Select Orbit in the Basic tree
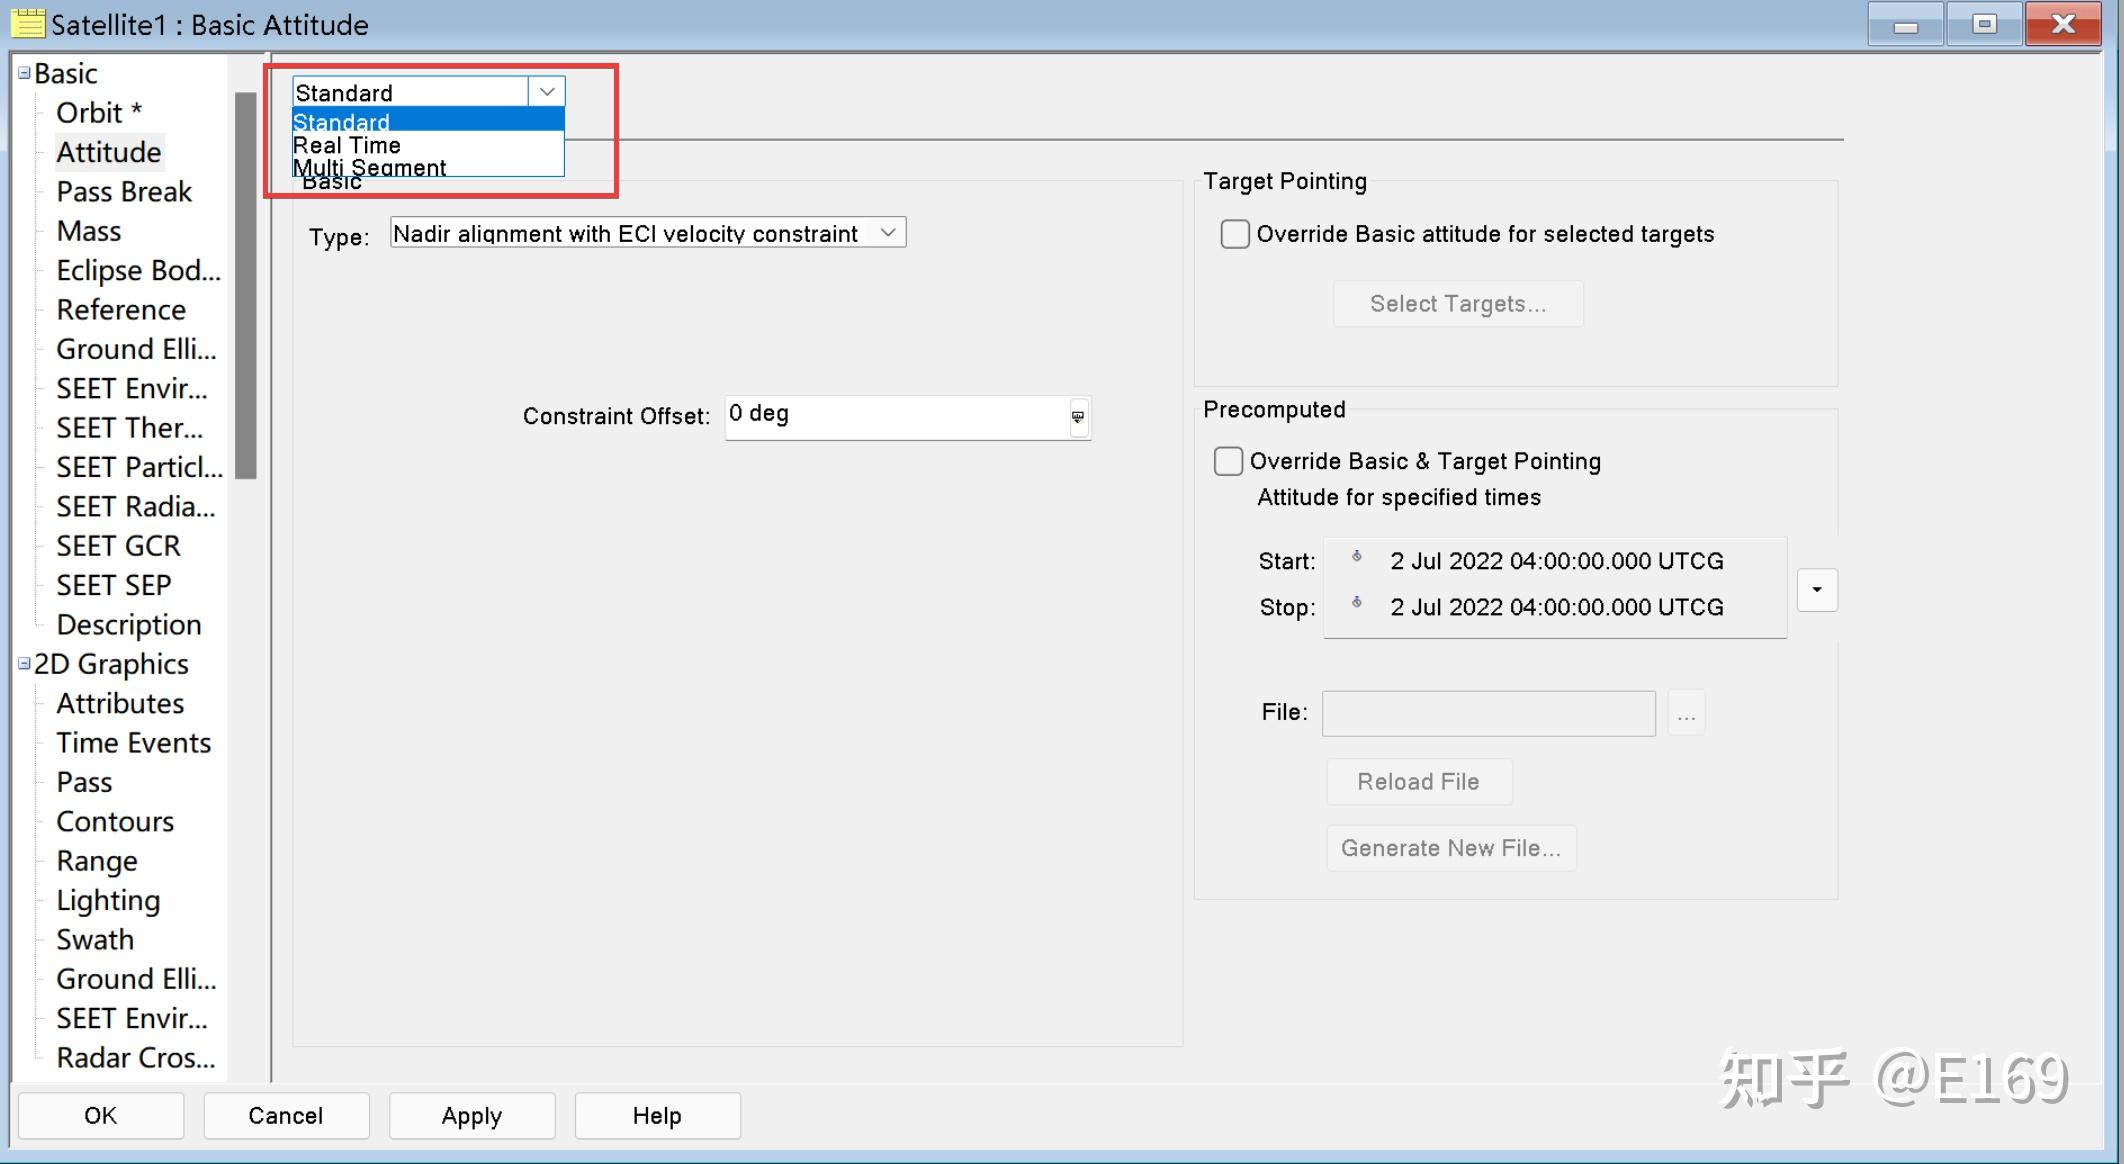2124x1164 pixels. click(90, 113)
